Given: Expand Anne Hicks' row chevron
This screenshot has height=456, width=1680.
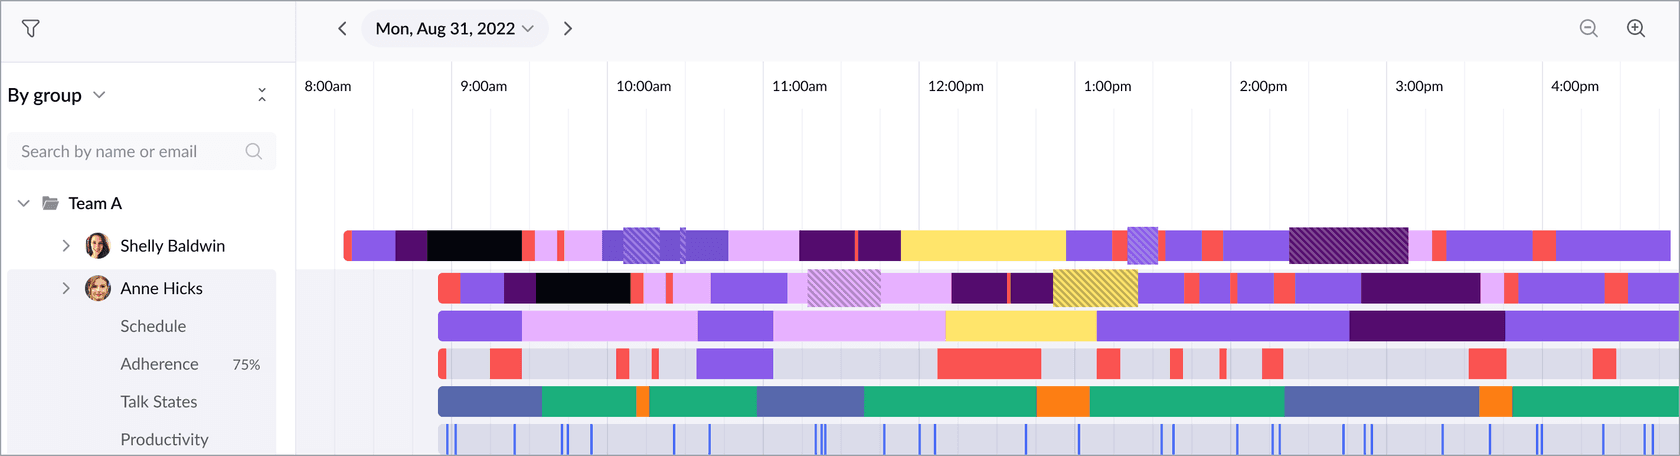Looking at the screenshot, I should 66,288.
